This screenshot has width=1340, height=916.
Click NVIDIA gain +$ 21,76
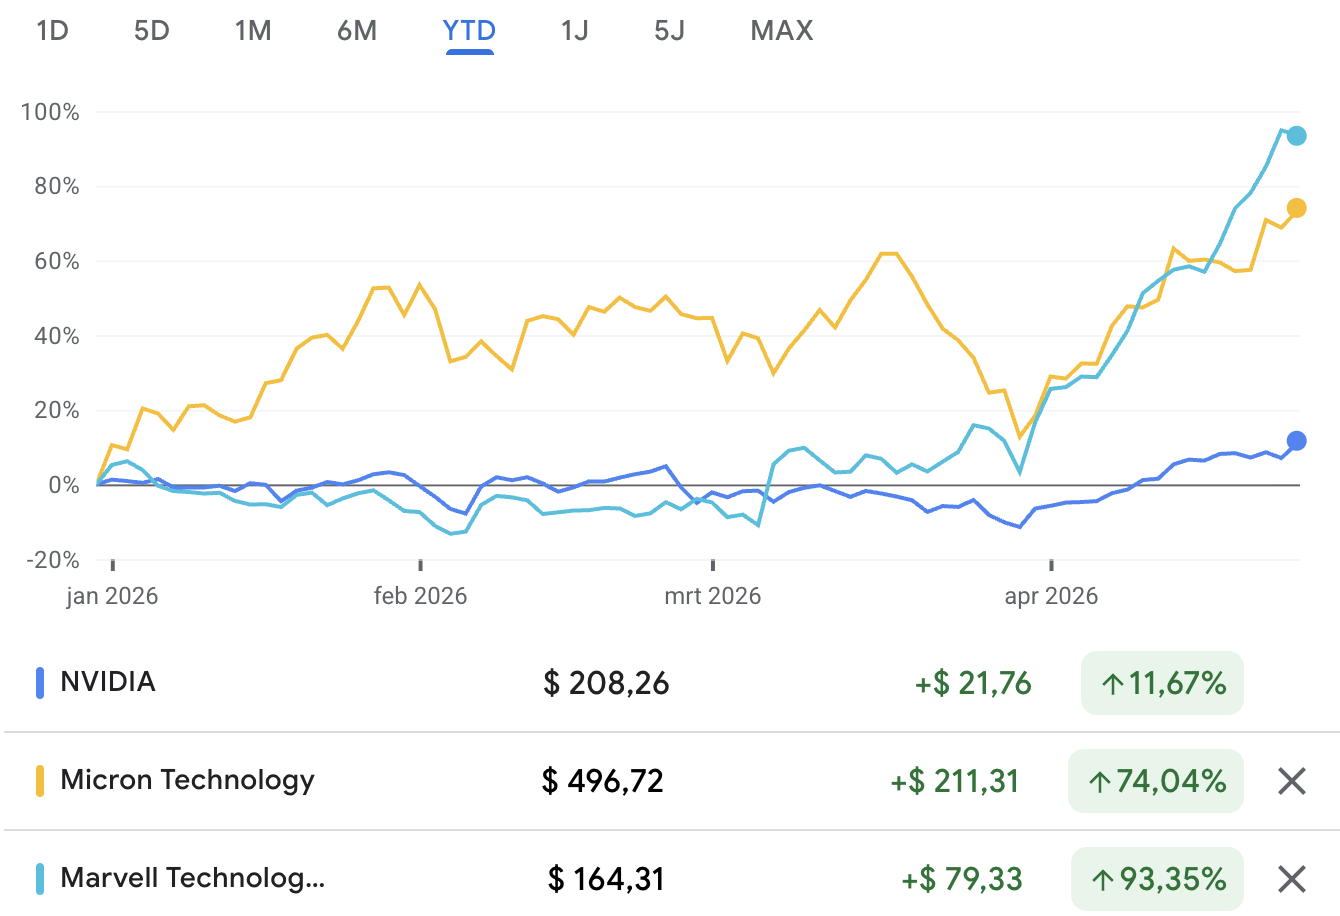click(973, 683)
